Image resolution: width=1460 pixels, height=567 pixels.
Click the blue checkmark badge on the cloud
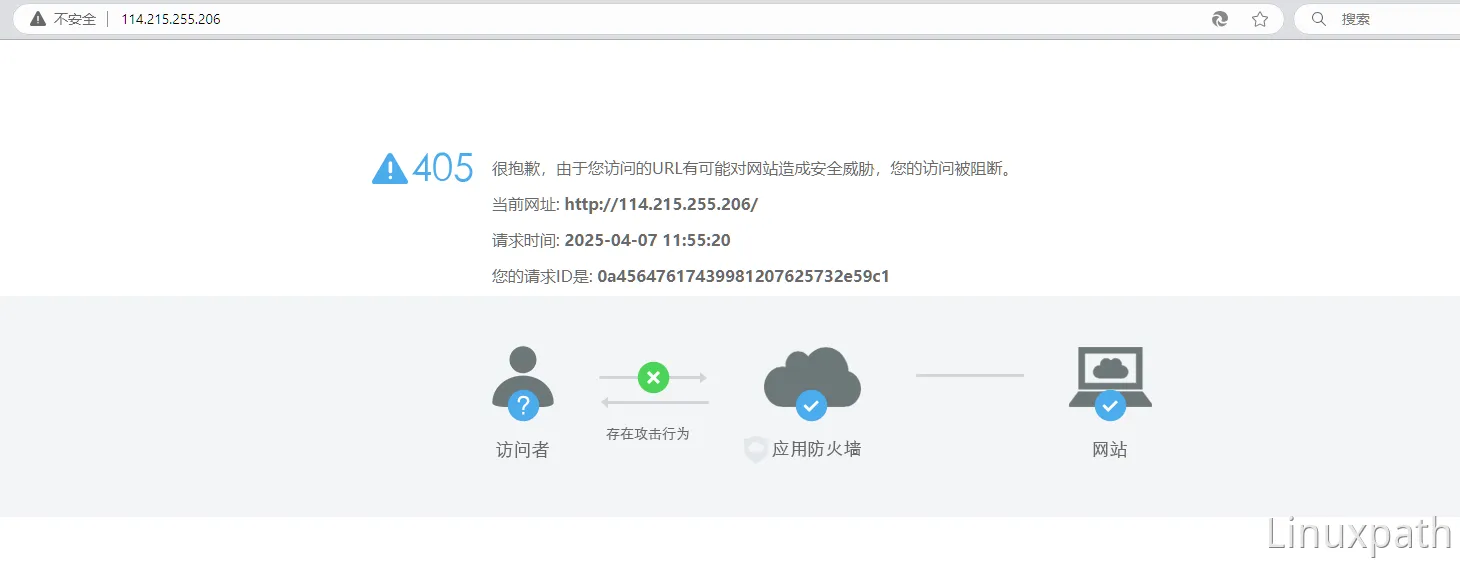click(811, 405)
